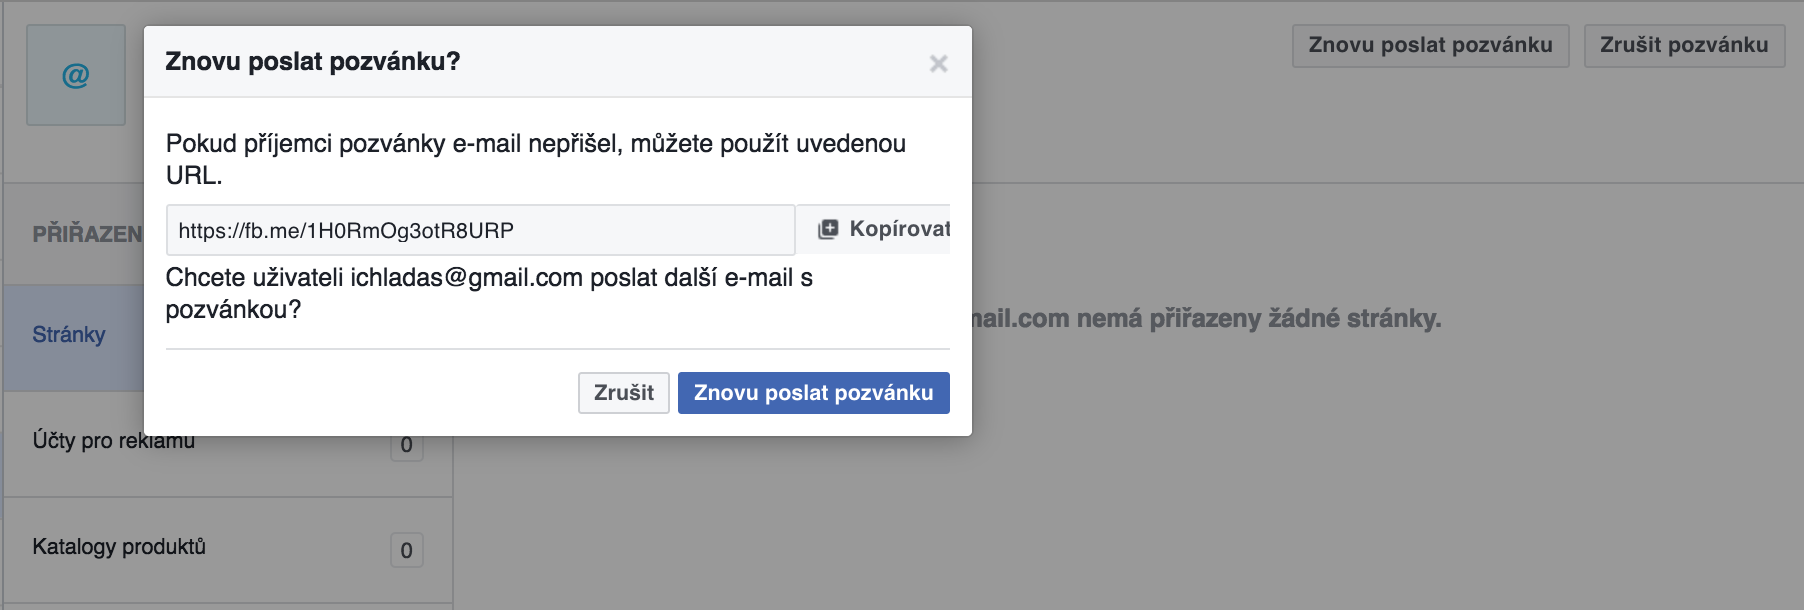Click the @ email avatar icon
The height and width of the screenshot is (610, 1804).
click(x=76, y=75)
